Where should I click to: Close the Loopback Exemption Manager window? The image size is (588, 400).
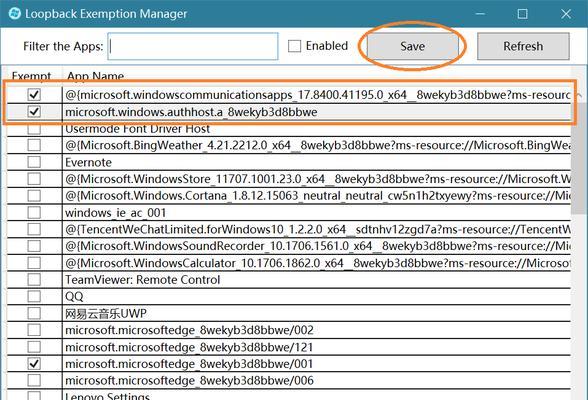click(x=566, y=13)
